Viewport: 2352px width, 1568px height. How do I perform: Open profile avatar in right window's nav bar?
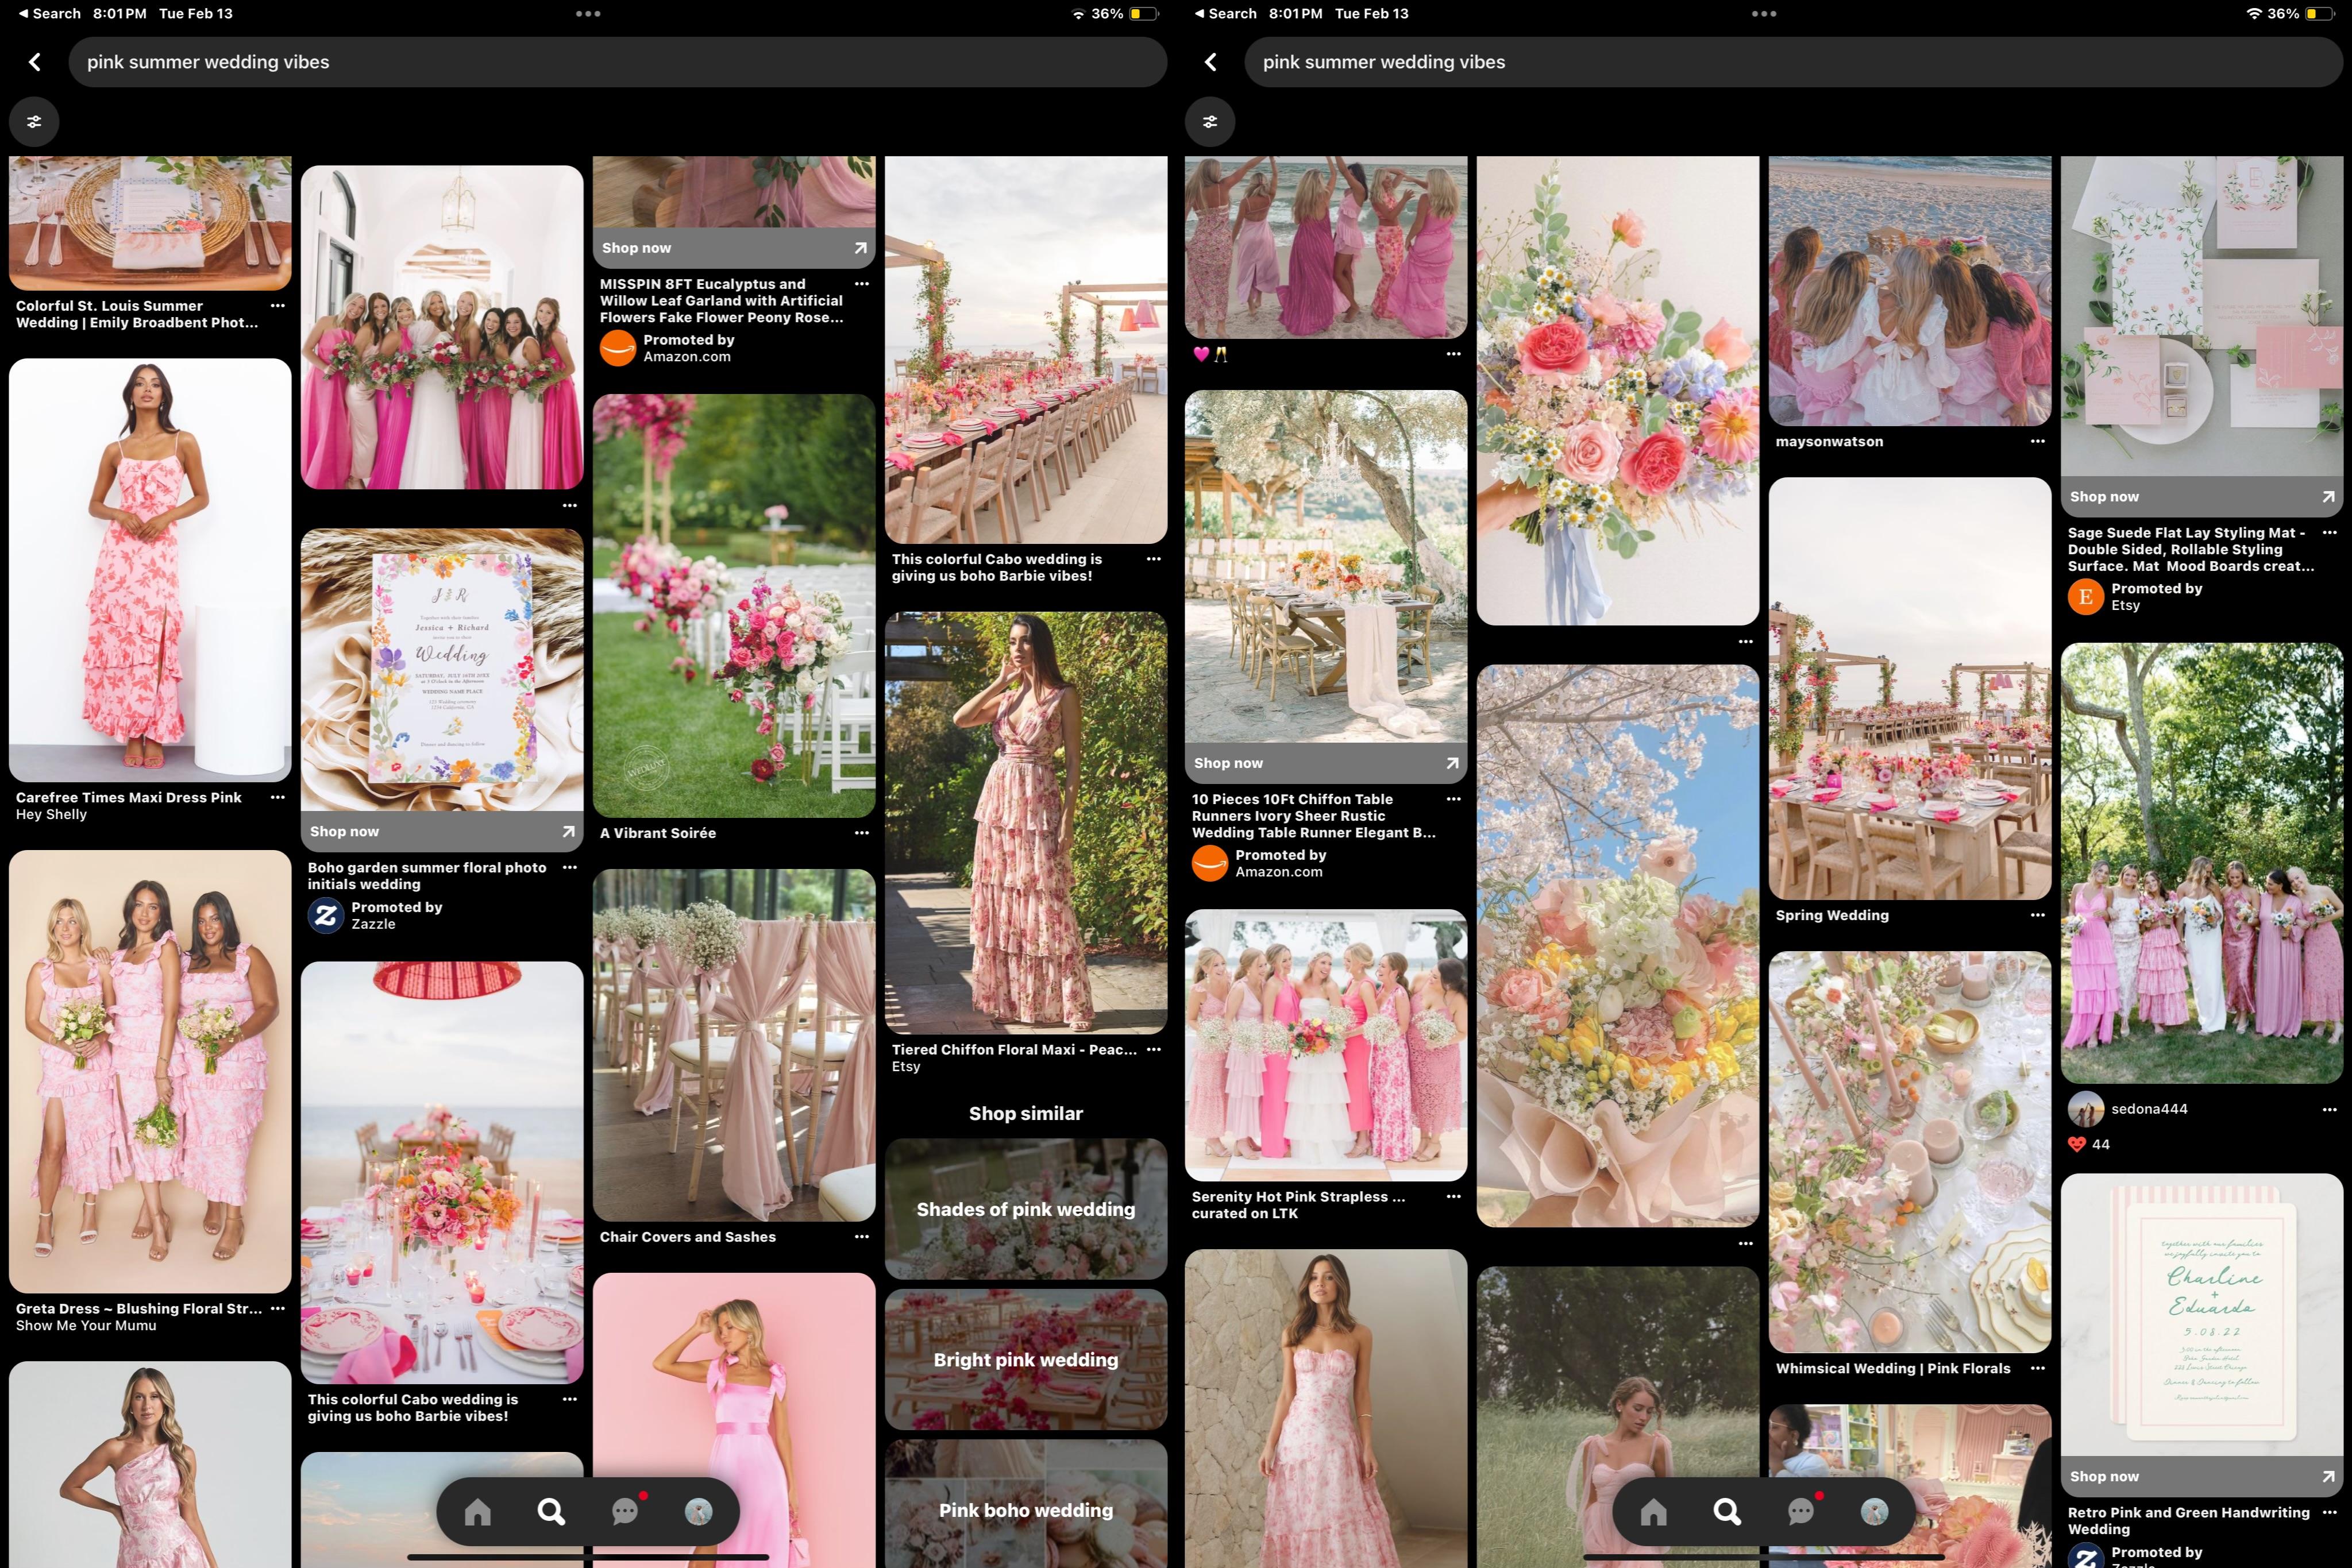click(1874, 1511)
